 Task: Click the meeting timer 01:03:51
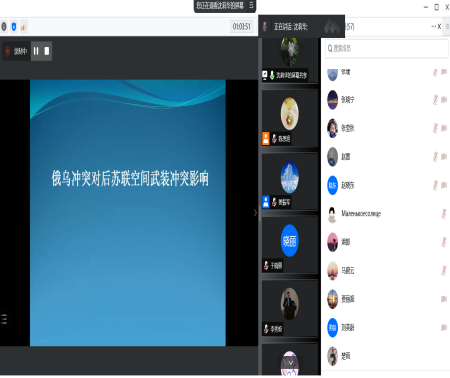[x=242, y=26]
